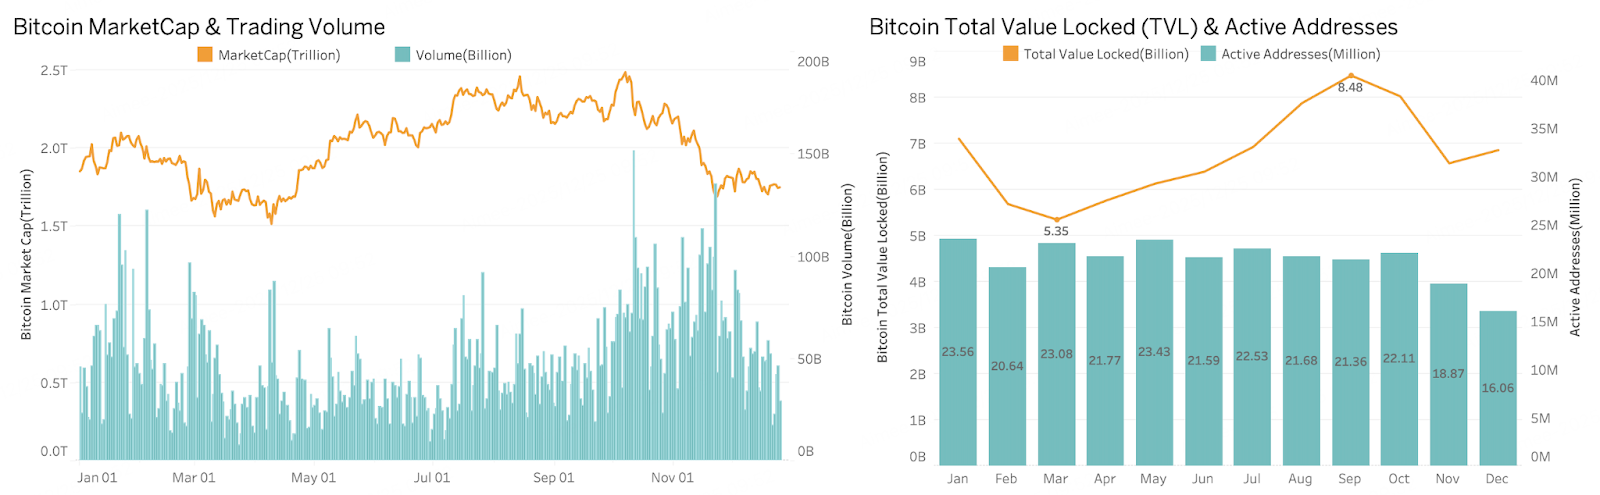Click the Bitcoin Market Cap(Trillion) axis title
Viewport: 1600px width, 495px height.
click(27, 254)
